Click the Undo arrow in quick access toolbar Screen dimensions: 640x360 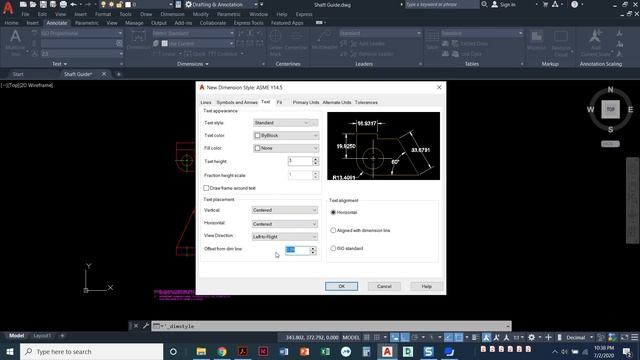coord(73,4)
